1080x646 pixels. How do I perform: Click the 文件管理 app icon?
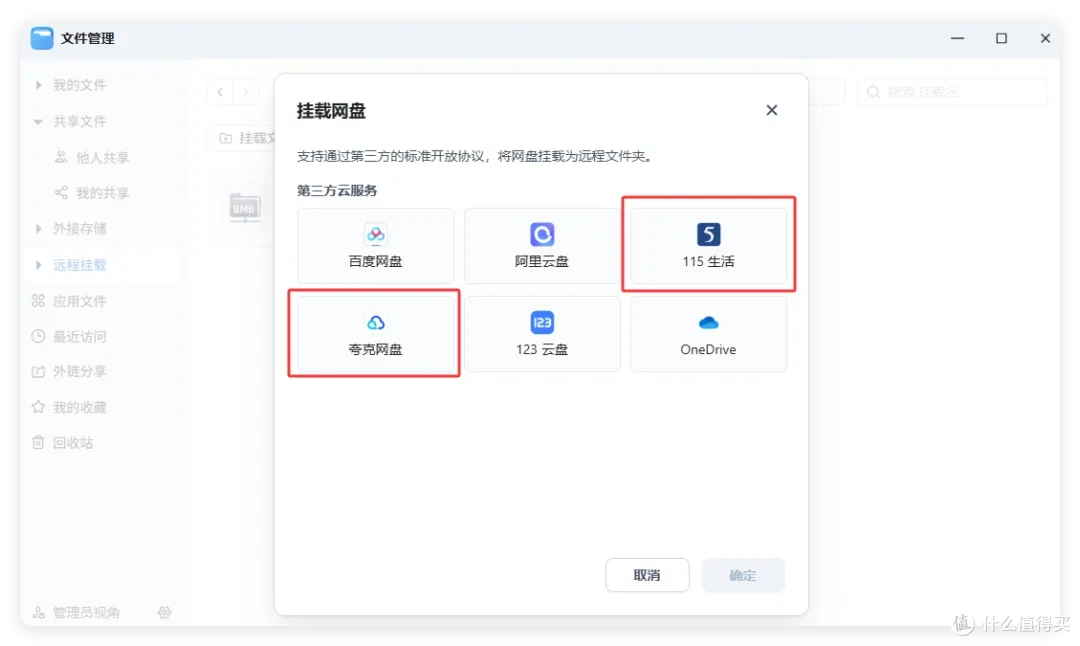tap(42, 39)
